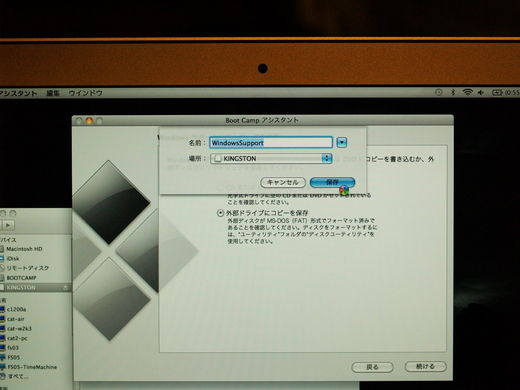
Task: Click すべて… to show all shared computers
Action: (18, 376)
